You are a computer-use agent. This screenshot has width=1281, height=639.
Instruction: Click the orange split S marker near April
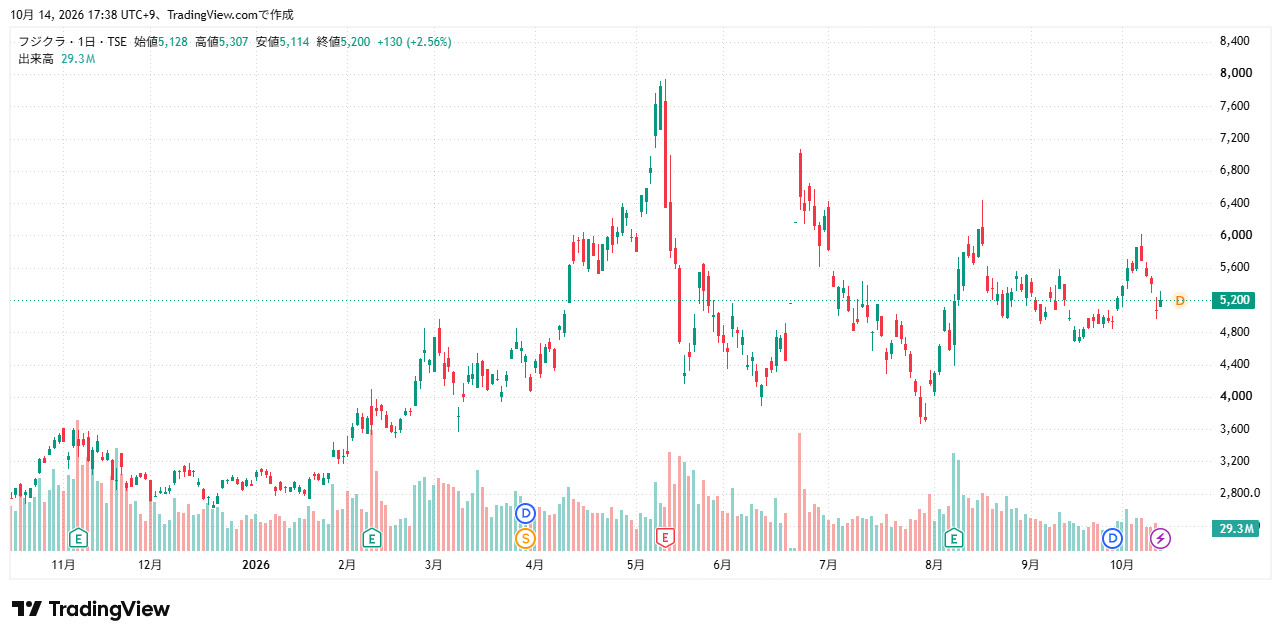526,539
